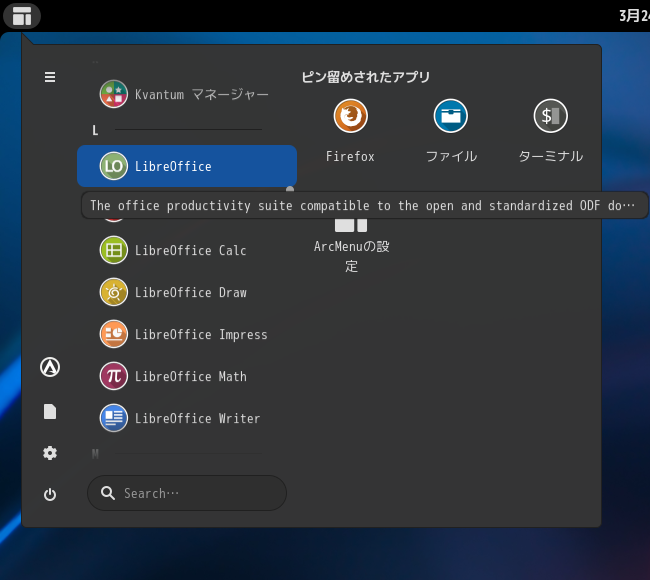Launch pinned Firefox app
Image resolution: width=650 pixels, height=580 pixels.
[350, 131]
